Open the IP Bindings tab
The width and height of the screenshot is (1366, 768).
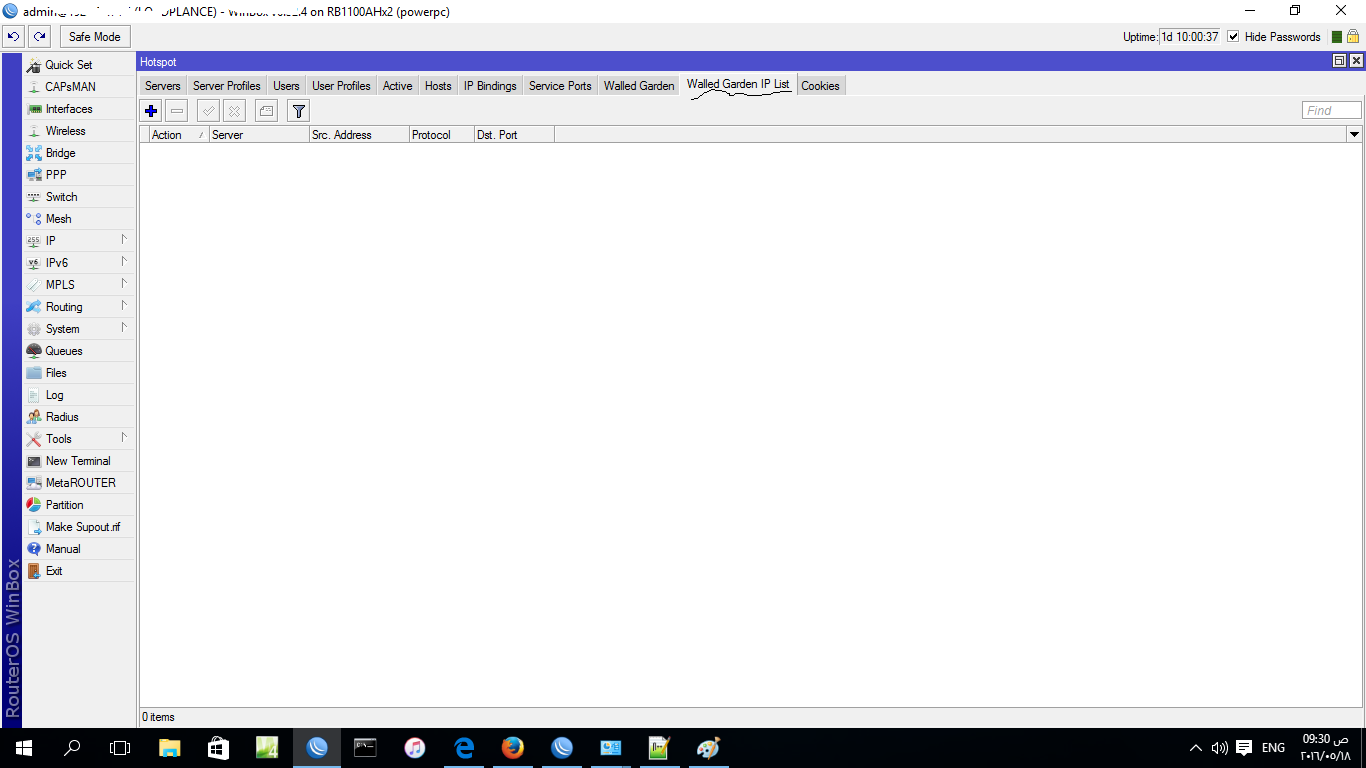tap(490, 86)
